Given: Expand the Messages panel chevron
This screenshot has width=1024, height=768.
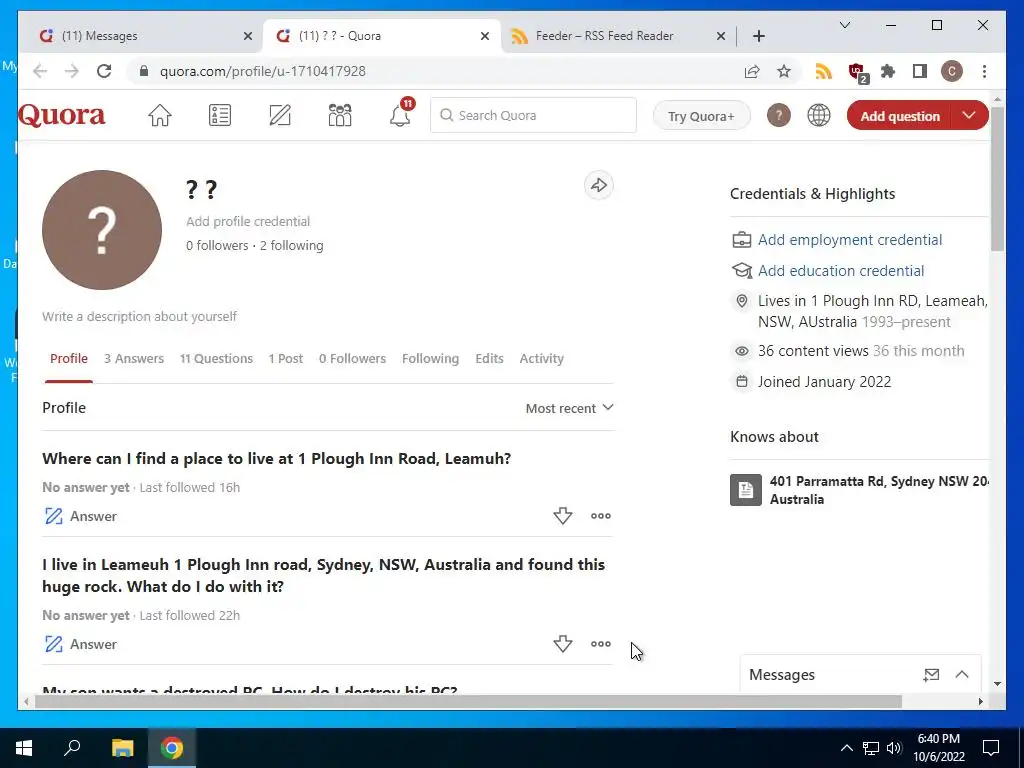Looking at the screenshot, I should [x=962, y=675].
